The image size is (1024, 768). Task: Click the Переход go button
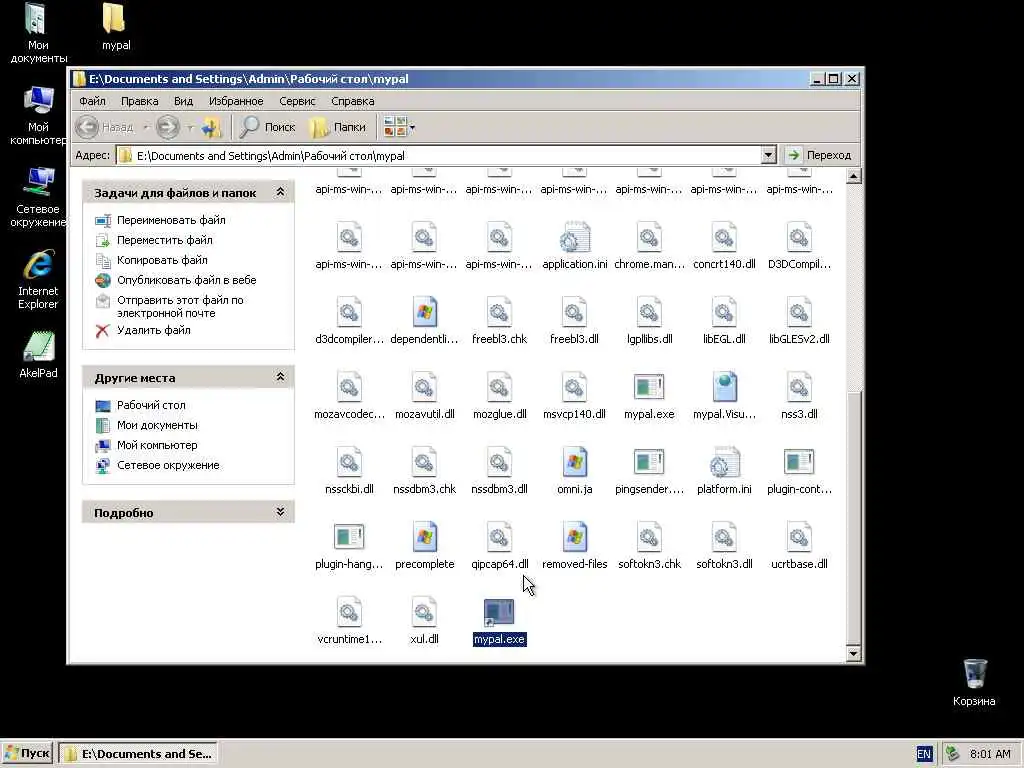coord(820,155)
